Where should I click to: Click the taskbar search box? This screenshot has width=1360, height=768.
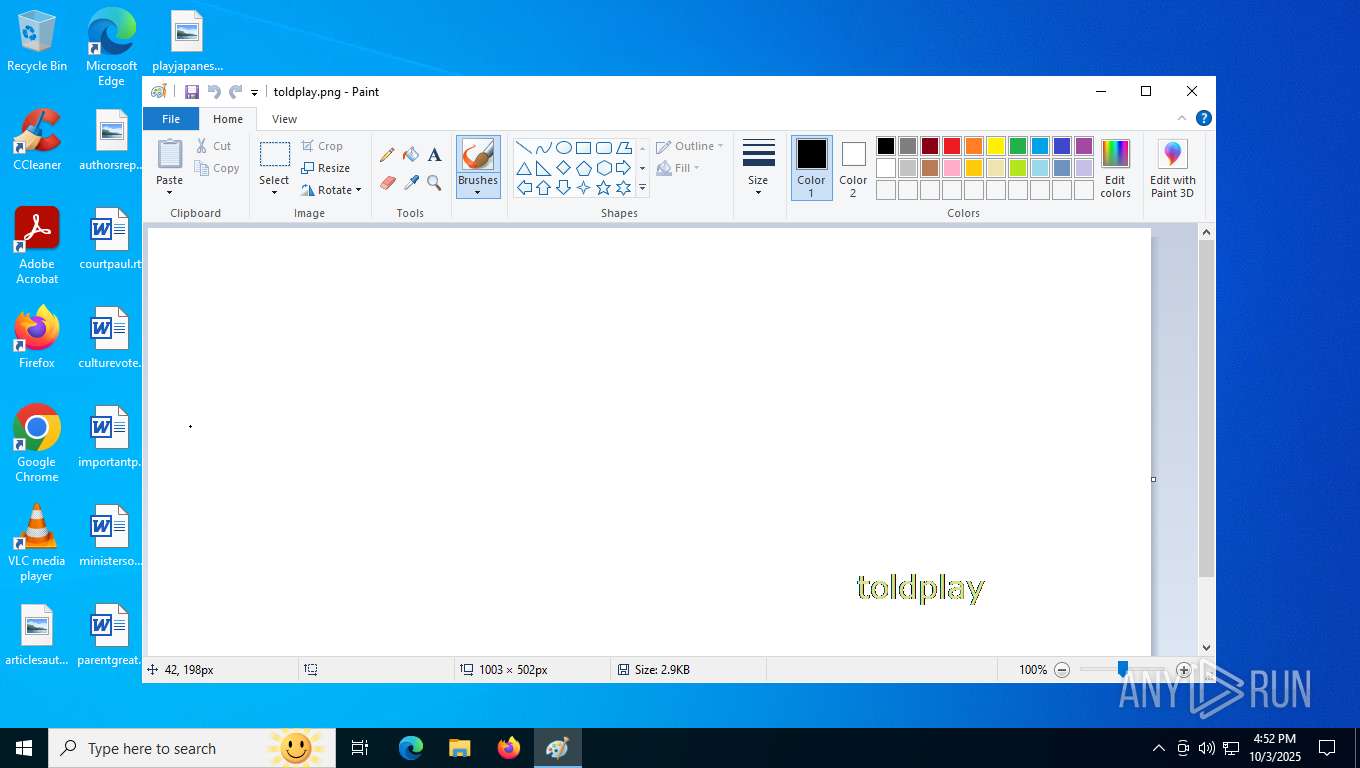(x=192, y=748)
